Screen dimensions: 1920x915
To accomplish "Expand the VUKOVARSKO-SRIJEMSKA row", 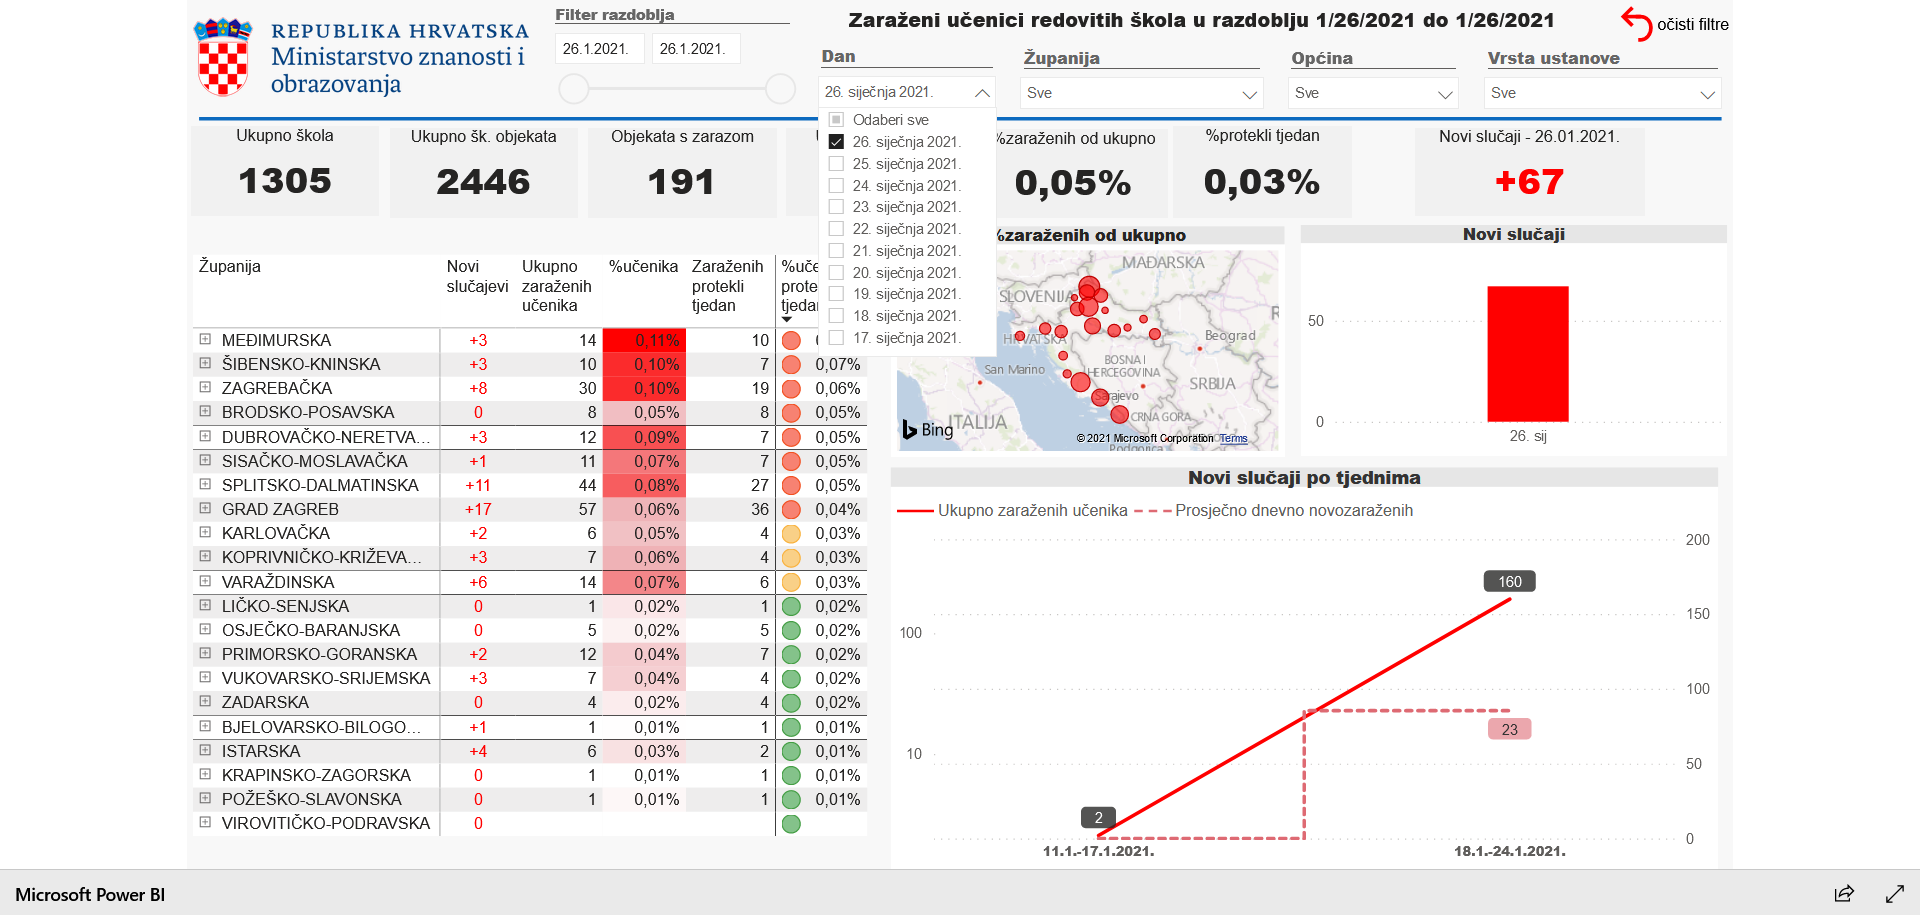I will pyautogui.click(x=205, y=677).
